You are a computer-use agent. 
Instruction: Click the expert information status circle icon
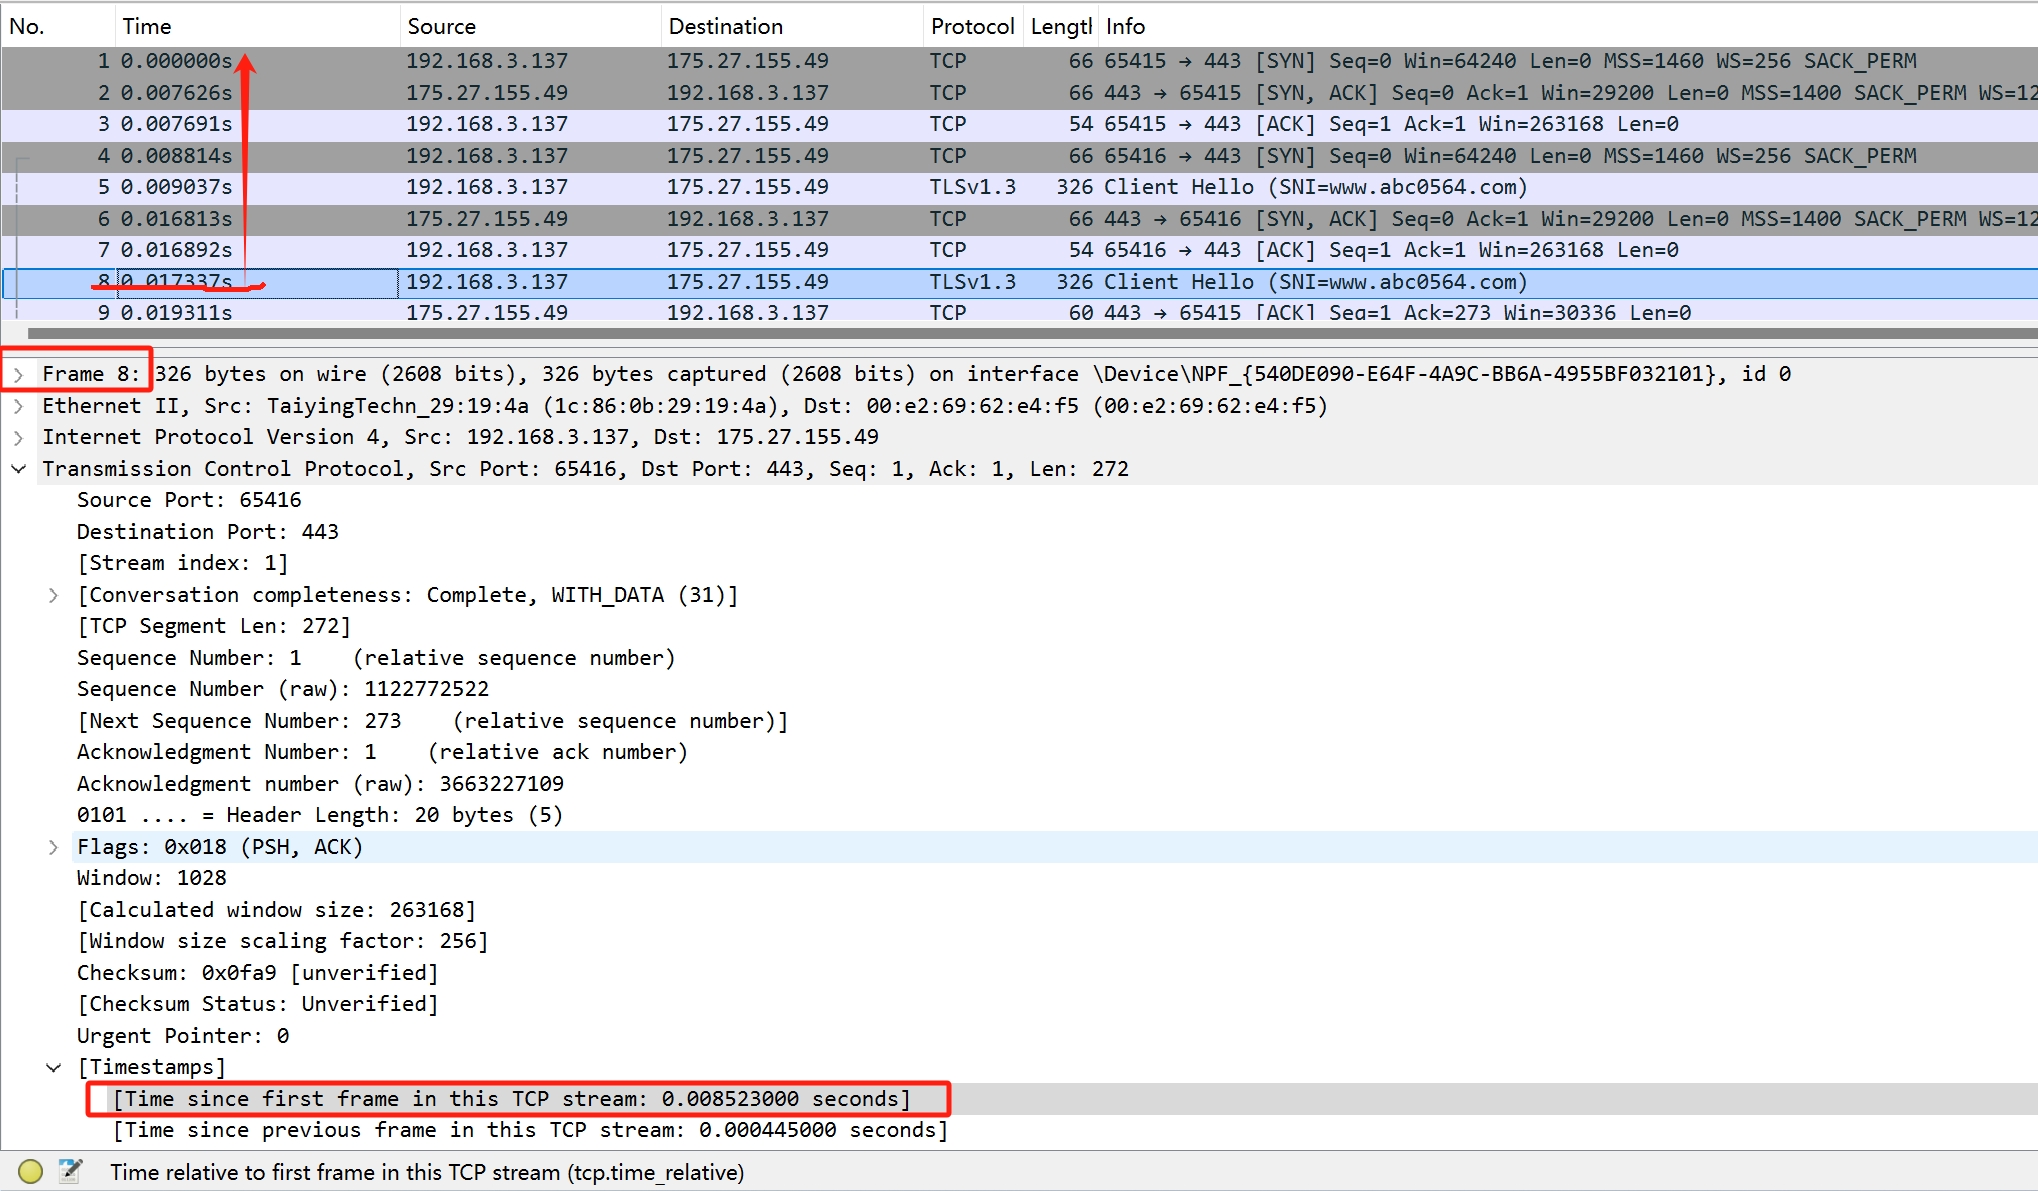pyautogui.click(x=30, y=1171)
